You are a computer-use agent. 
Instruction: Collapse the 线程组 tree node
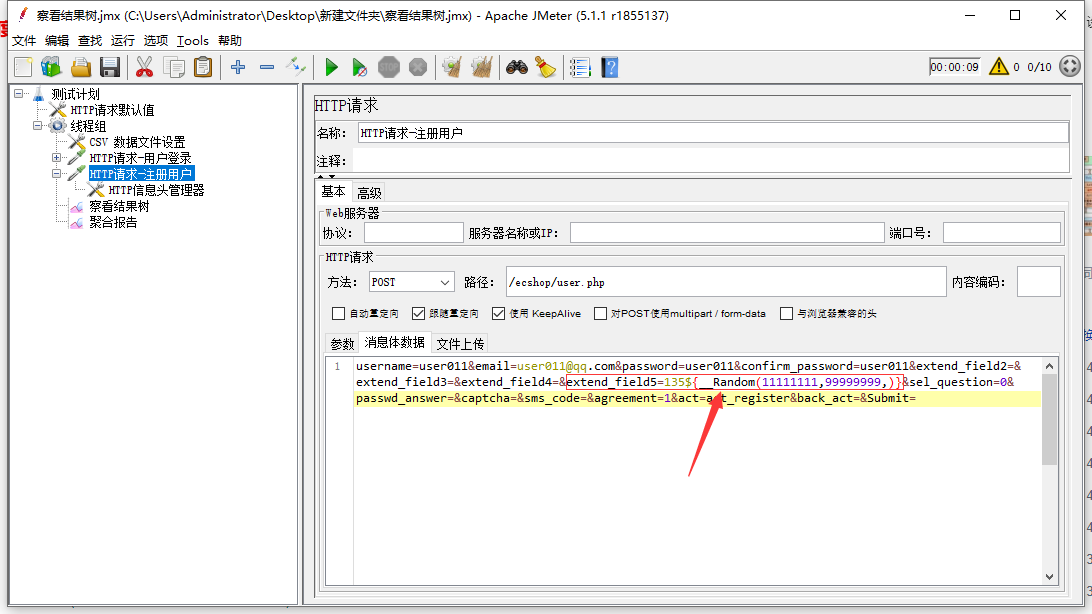click(38, 126)
